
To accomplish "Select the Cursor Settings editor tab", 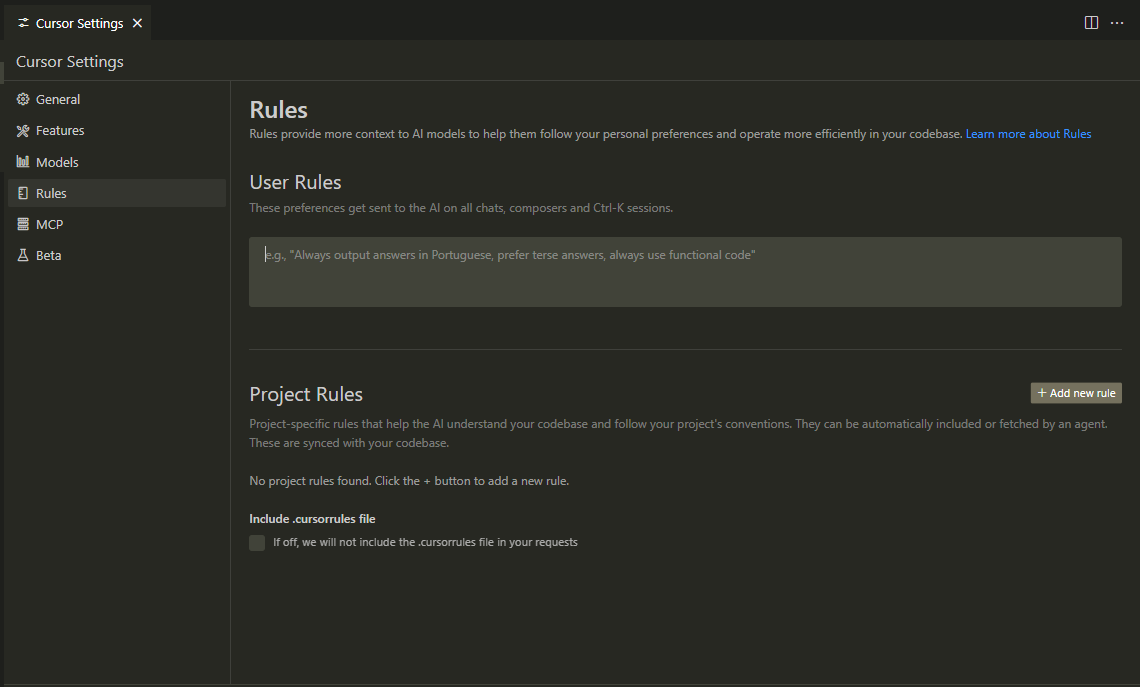I will tap(78, 23).
